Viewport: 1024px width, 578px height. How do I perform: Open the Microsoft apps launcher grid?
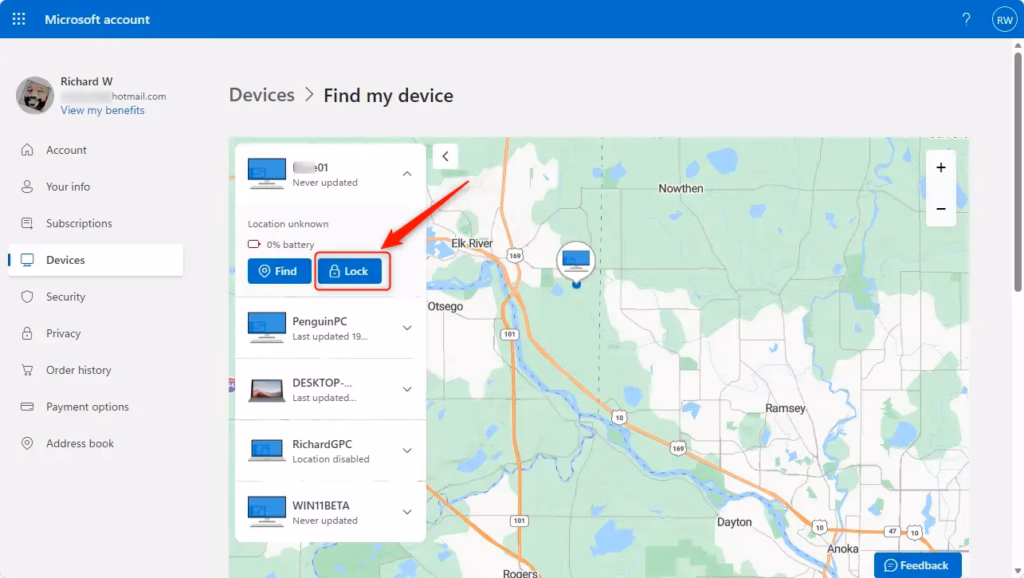tap(19, 19)
